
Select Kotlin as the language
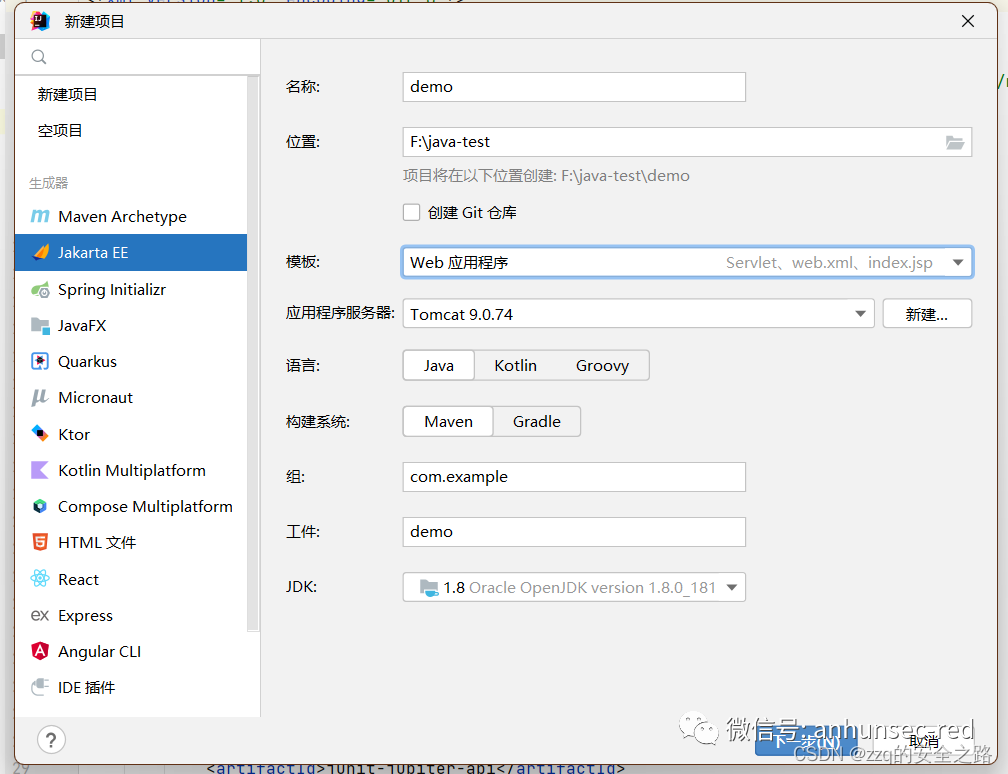tap(516, 365)
